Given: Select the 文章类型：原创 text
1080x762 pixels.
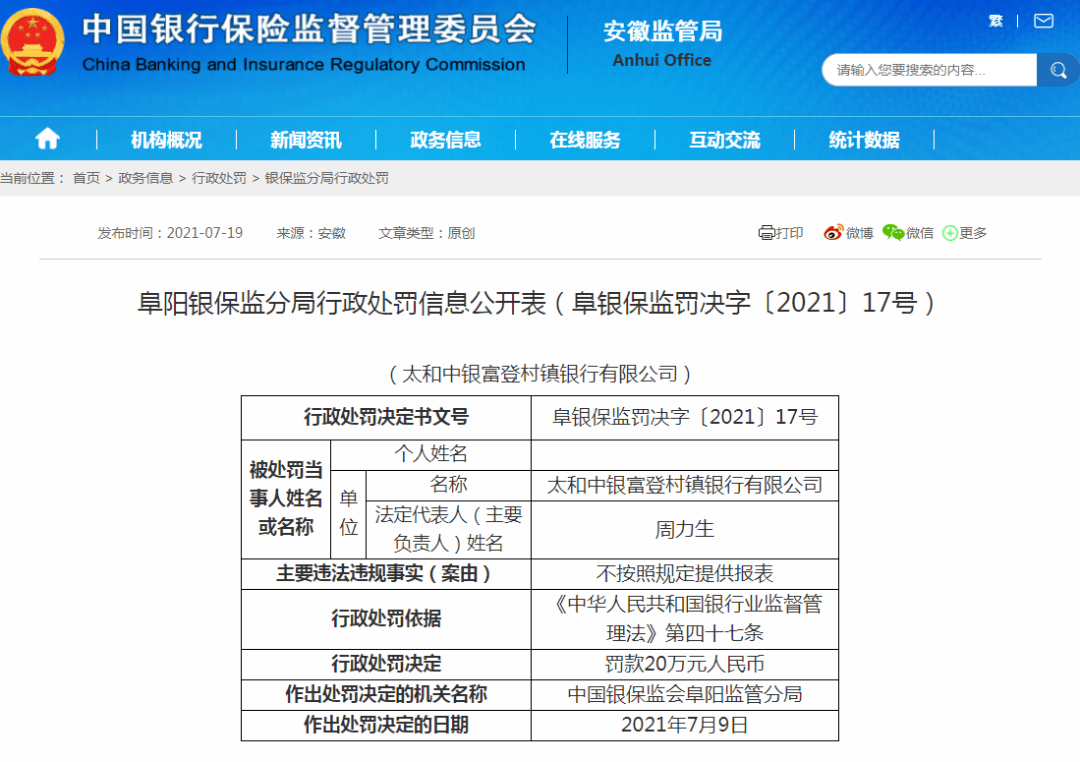Looking at the screenshot, I should [x=426, y=233].
